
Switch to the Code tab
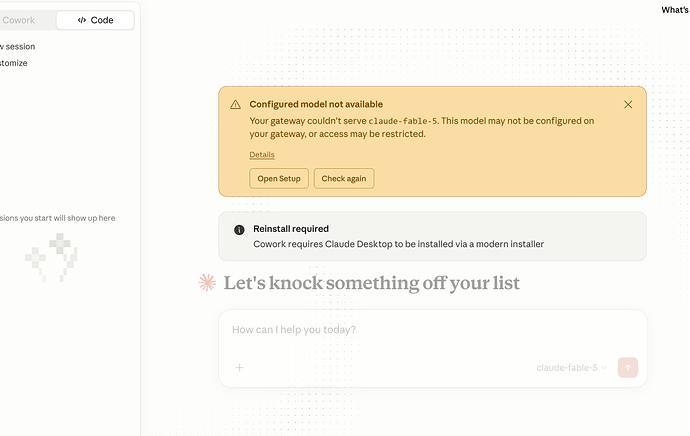pos(95,20)
